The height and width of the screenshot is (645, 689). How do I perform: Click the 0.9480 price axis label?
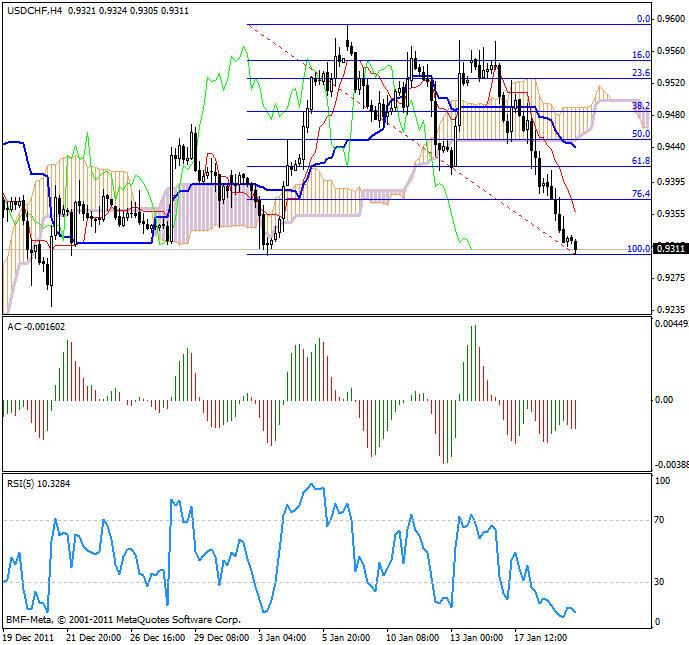[671, 115]
